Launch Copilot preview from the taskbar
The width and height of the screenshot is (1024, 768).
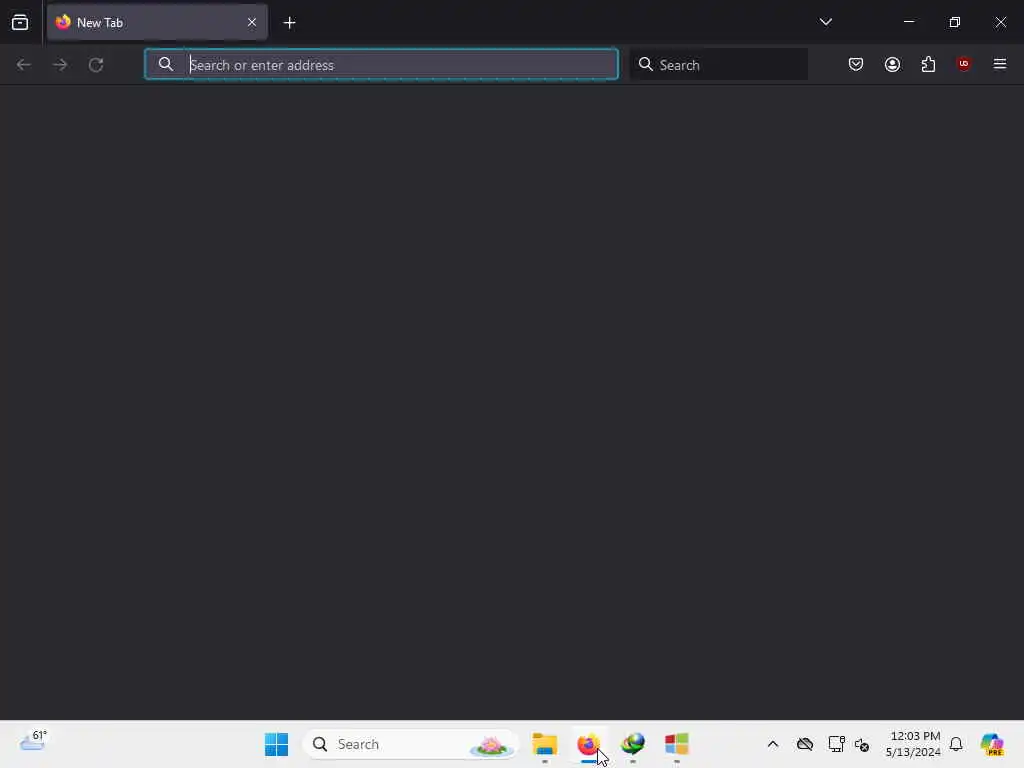(992, 744)
